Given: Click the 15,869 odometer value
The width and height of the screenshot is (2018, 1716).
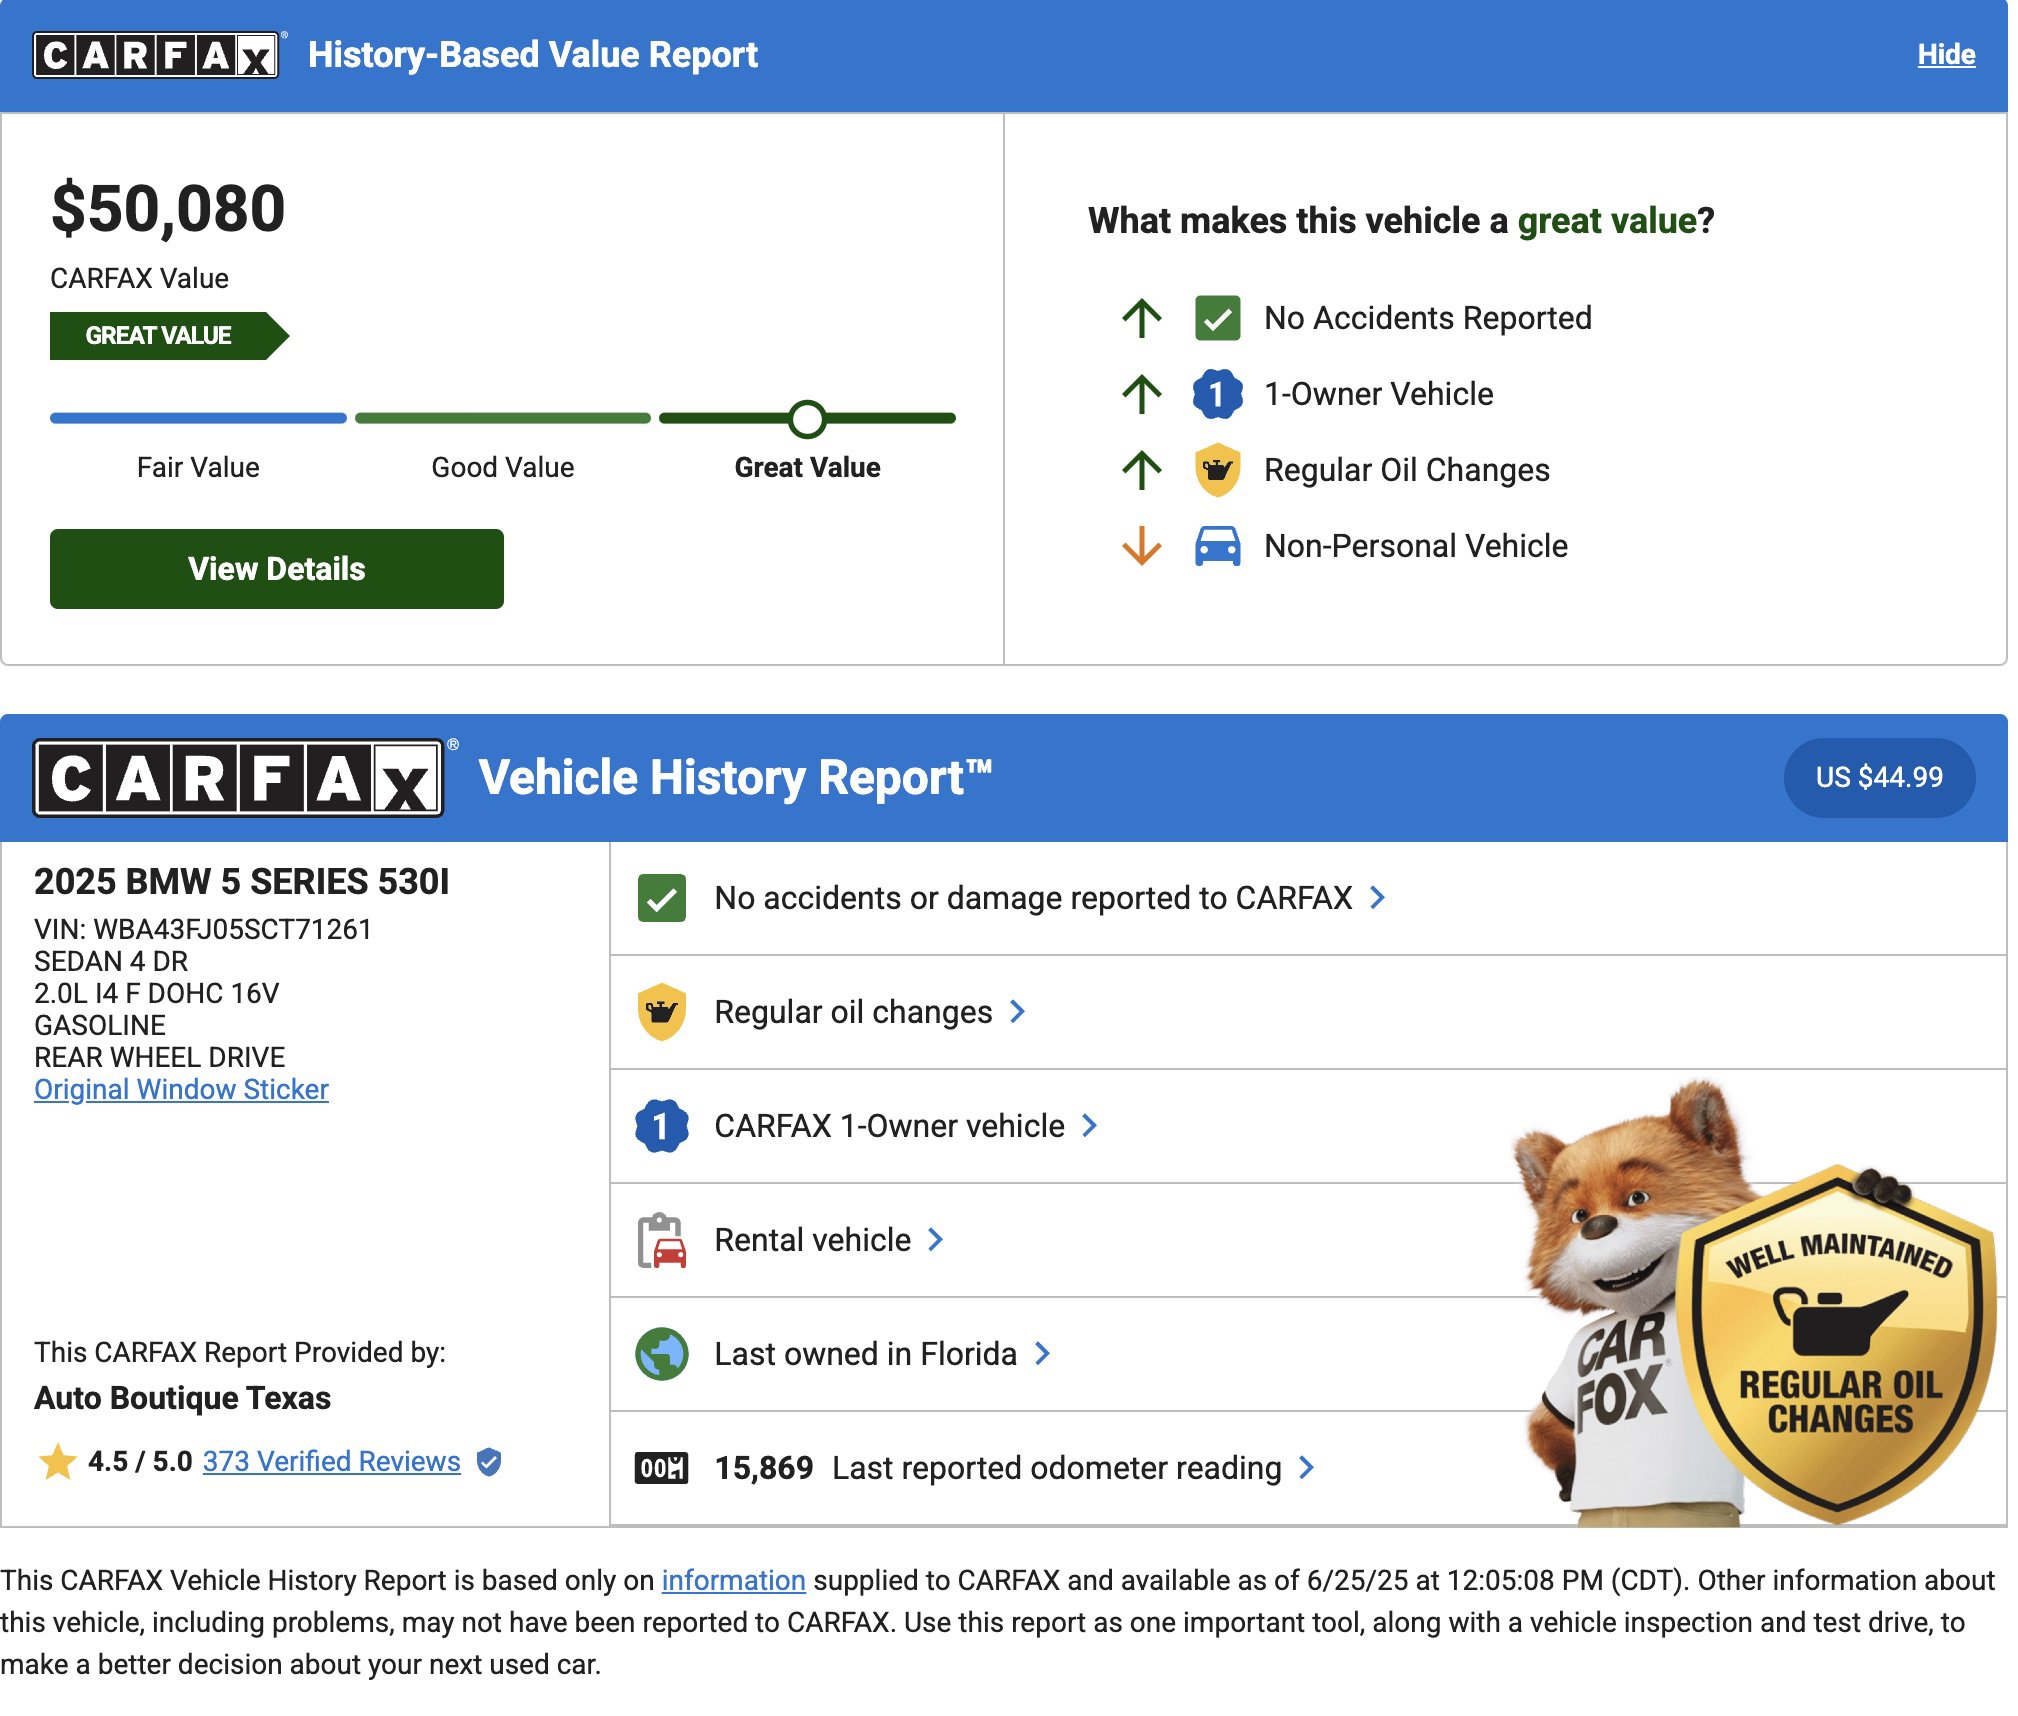Looking at the screenshot, I should 764,1468.
